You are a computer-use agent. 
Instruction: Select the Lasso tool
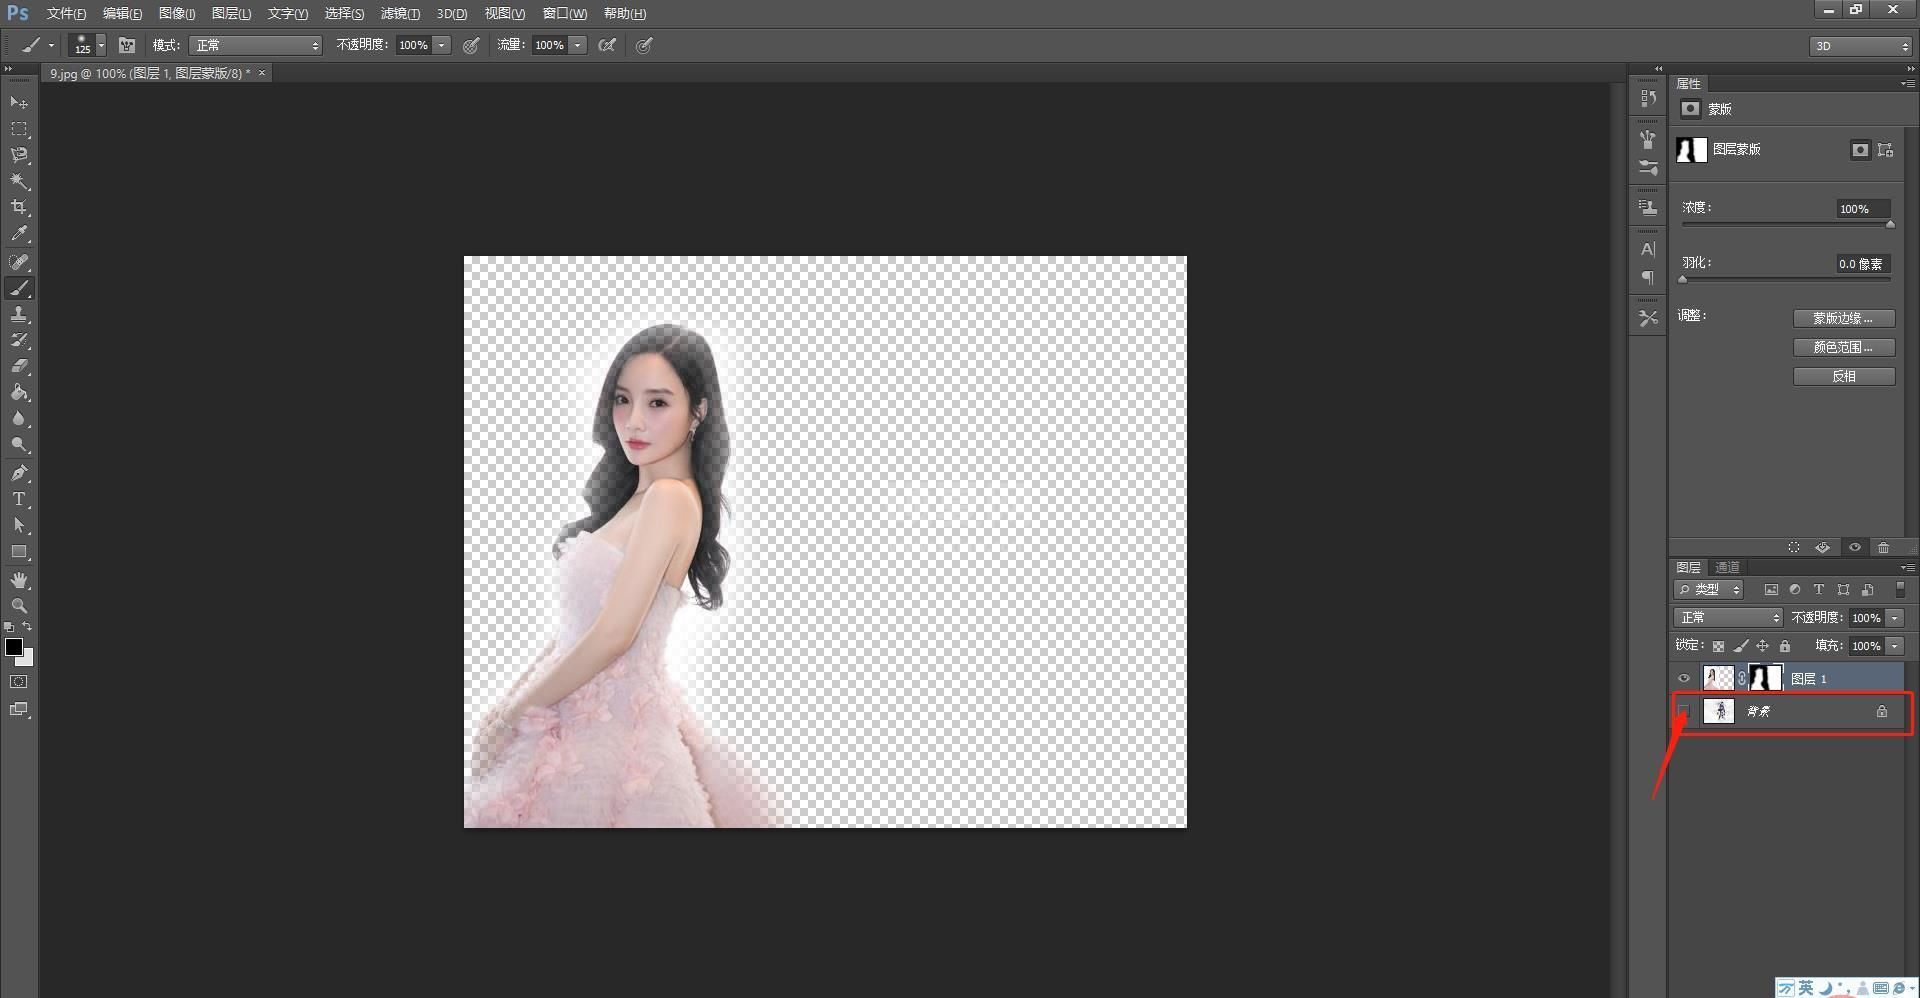click(19, 155)
